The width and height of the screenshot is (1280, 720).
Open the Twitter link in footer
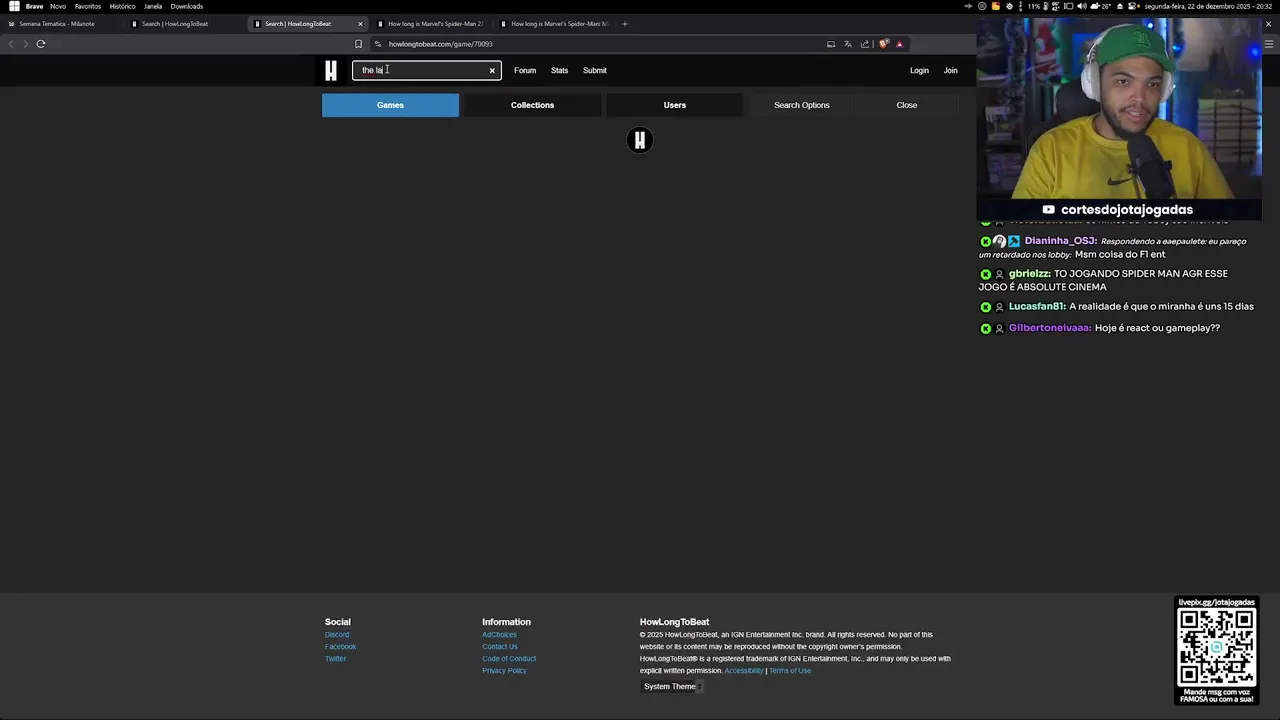coord(335,659)
